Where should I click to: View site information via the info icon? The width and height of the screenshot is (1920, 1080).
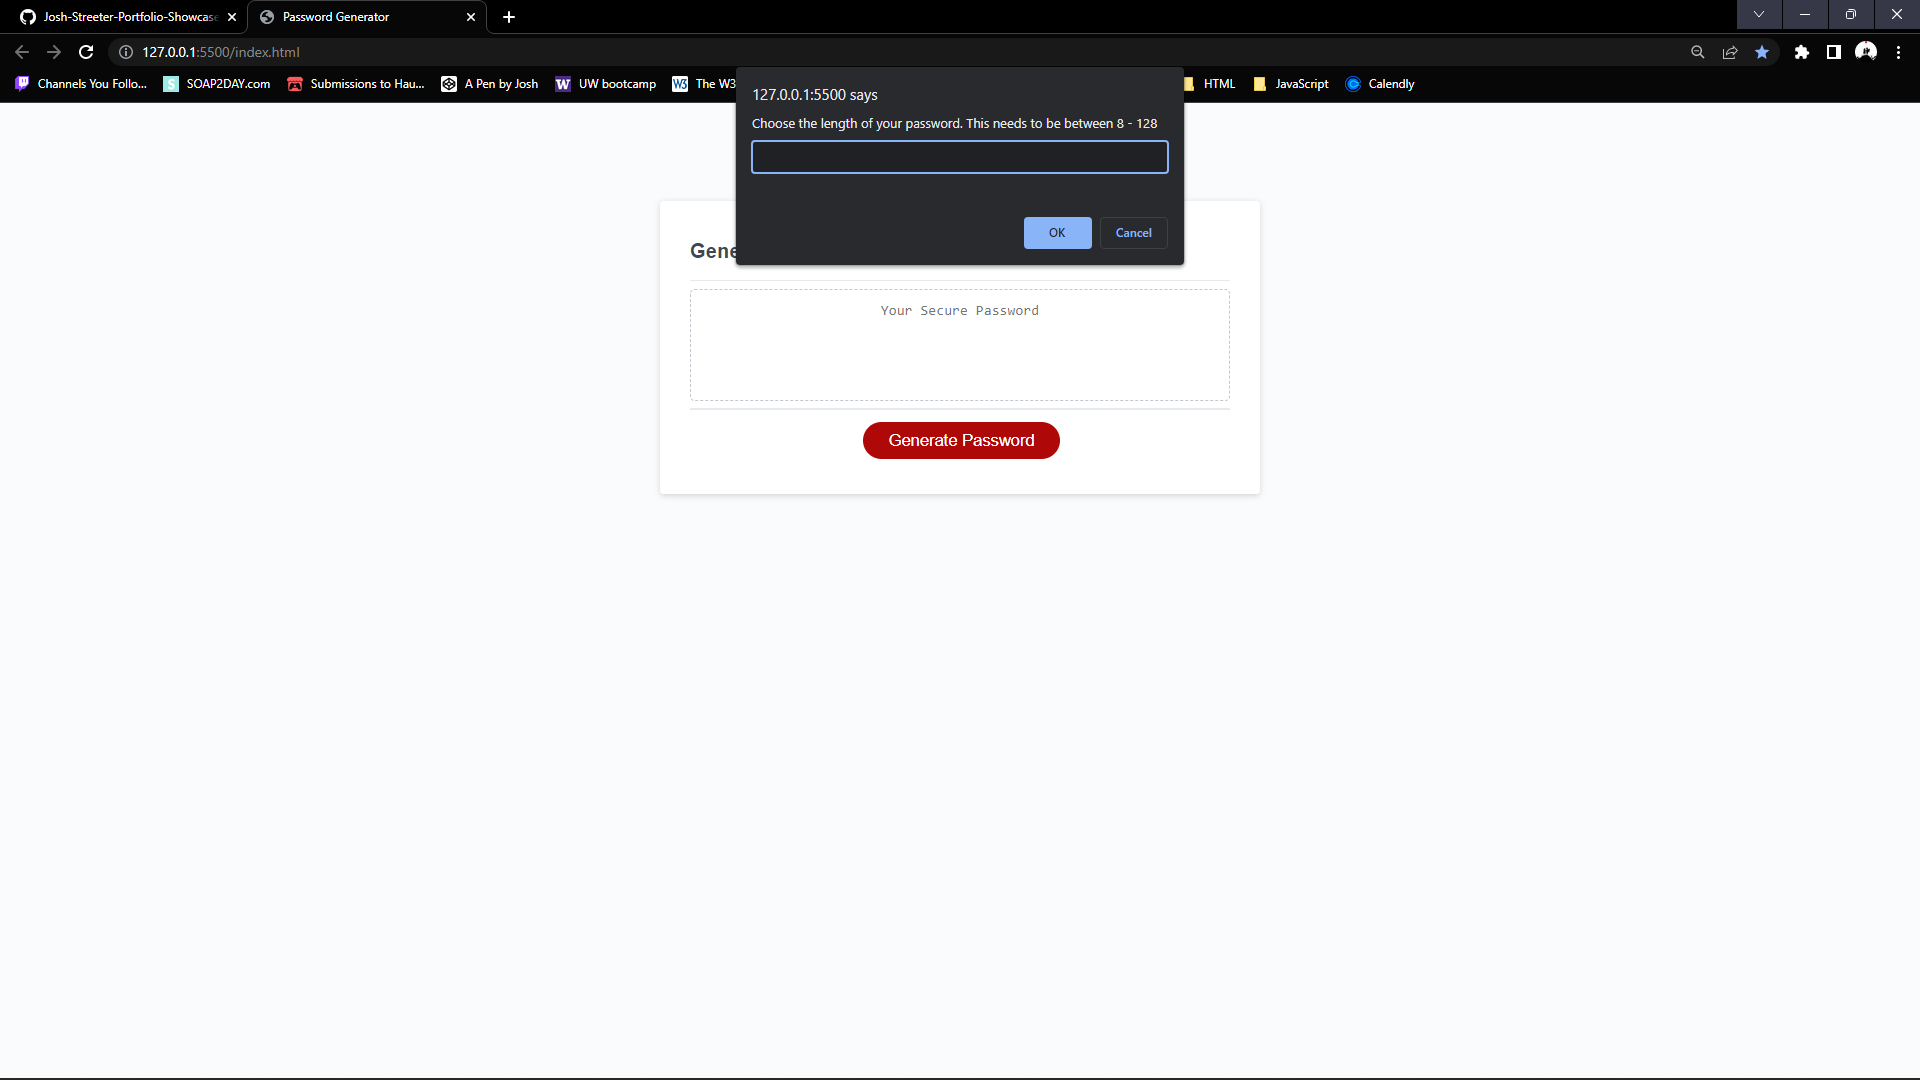tap(125, 52)
